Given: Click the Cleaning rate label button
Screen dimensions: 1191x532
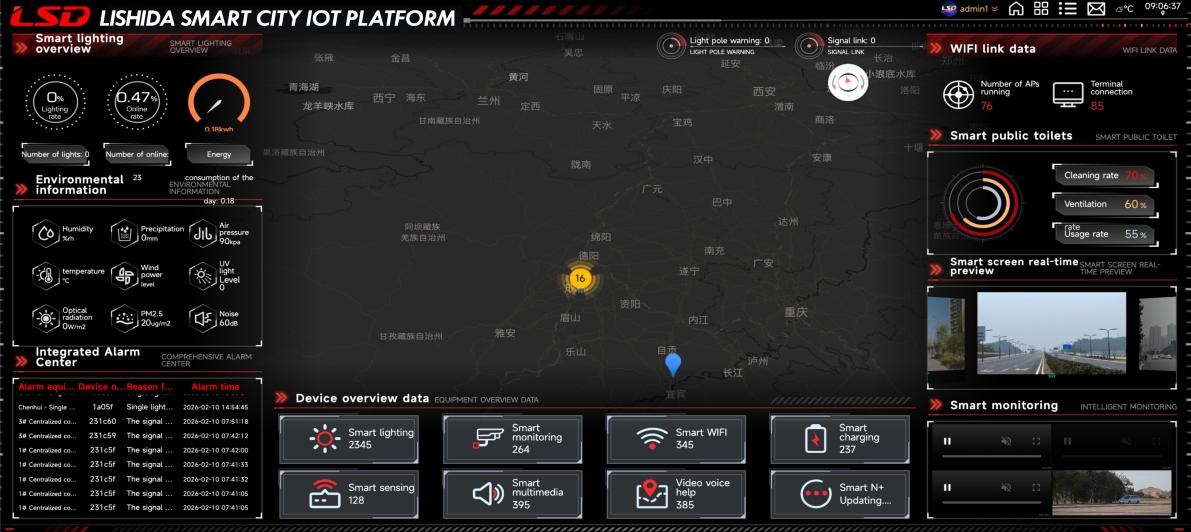Looking at the screenshot, I should [x=1102, y=175].
